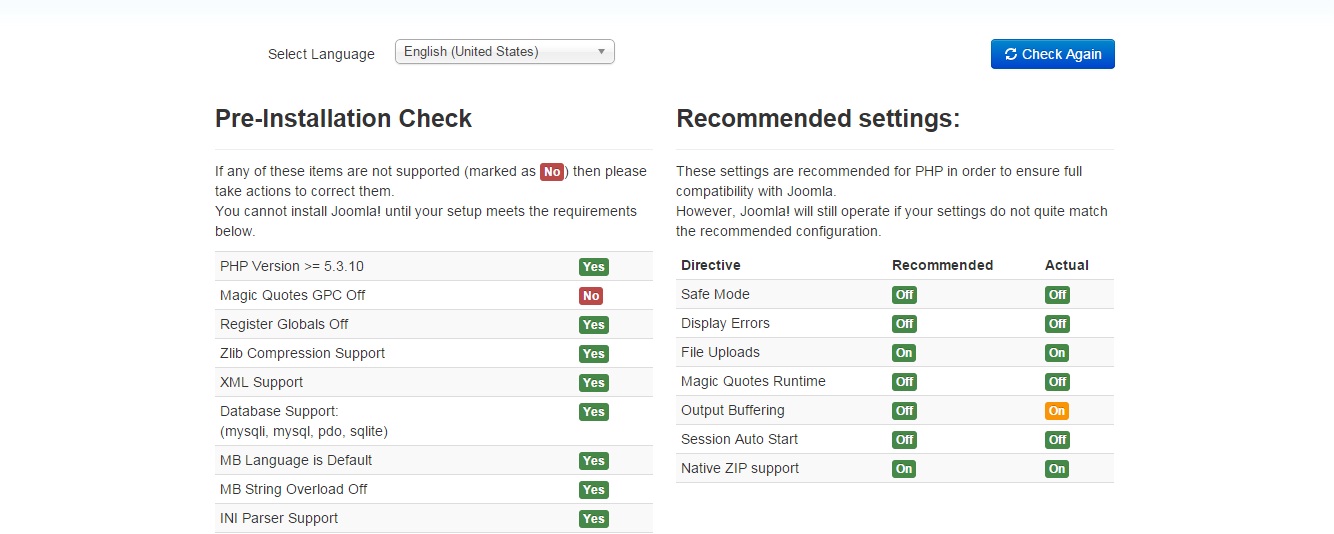Click the Session Auto Start directive label

point(739,439)
